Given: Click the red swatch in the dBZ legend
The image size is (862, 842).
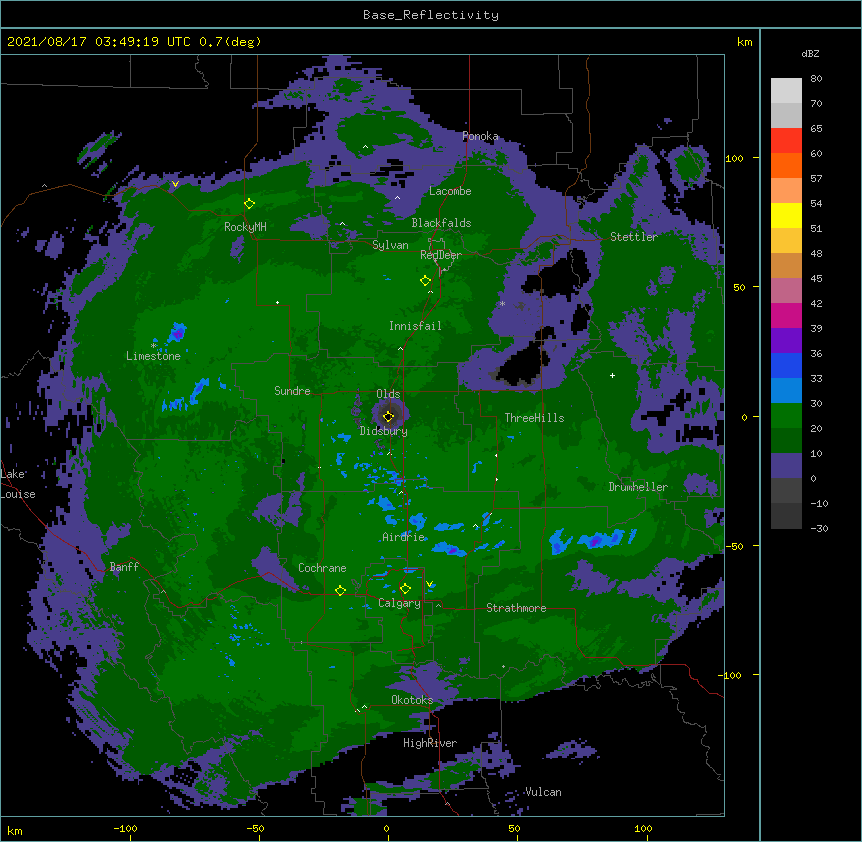Looking at the screenshot, I should (786, 140).
